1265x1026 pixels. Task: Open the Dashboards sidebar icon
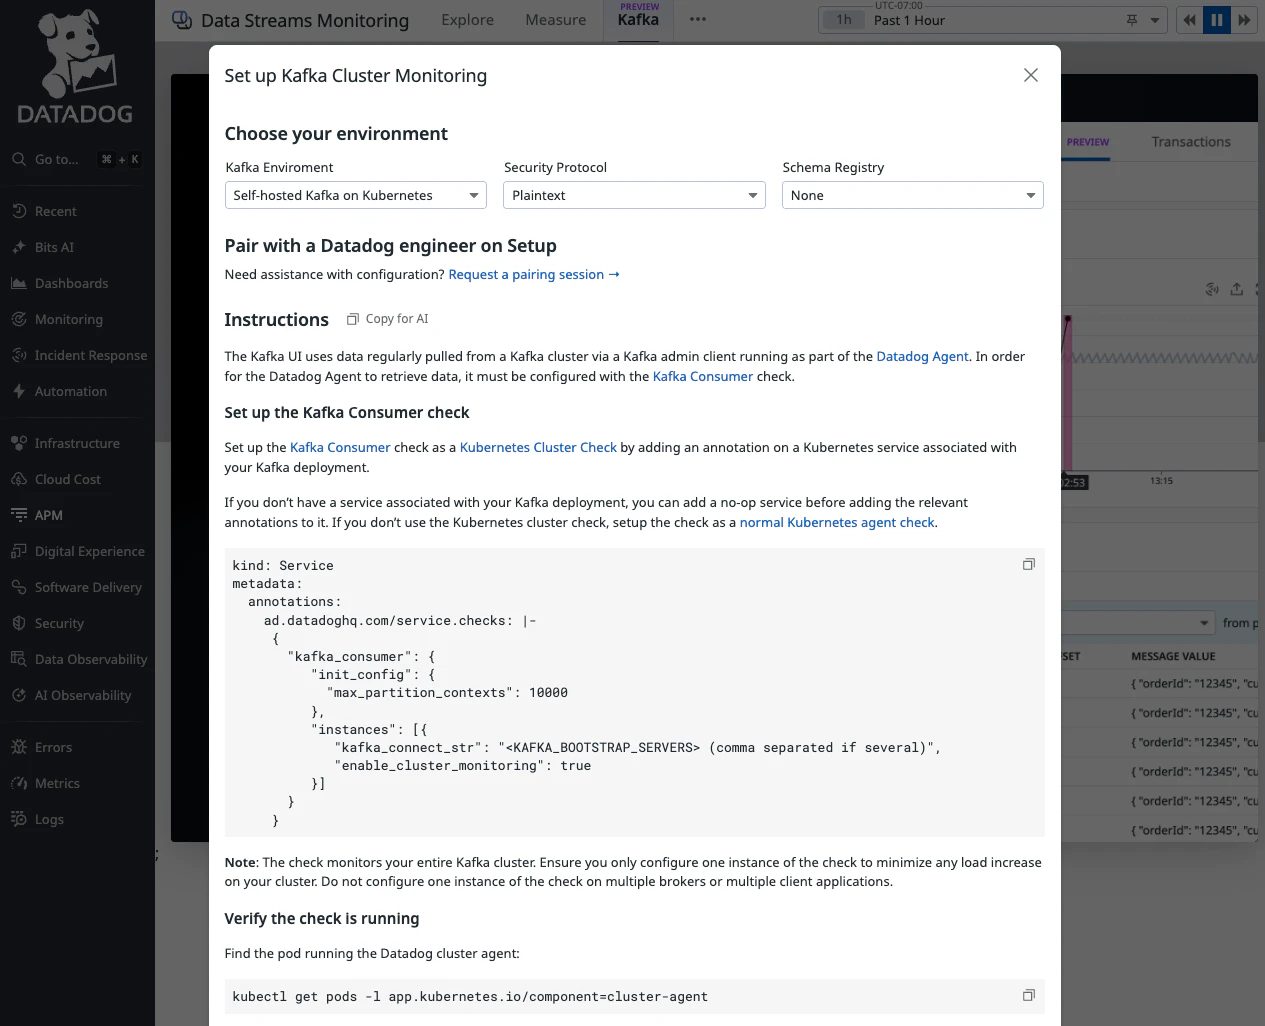coord(19,283)
